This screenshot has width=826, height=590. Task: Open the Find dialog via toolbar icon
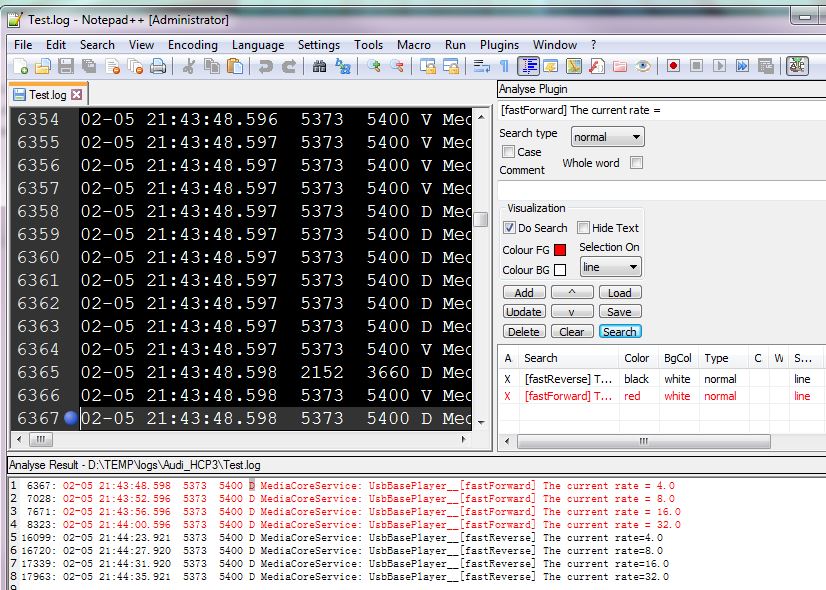[x=318, y=65]
